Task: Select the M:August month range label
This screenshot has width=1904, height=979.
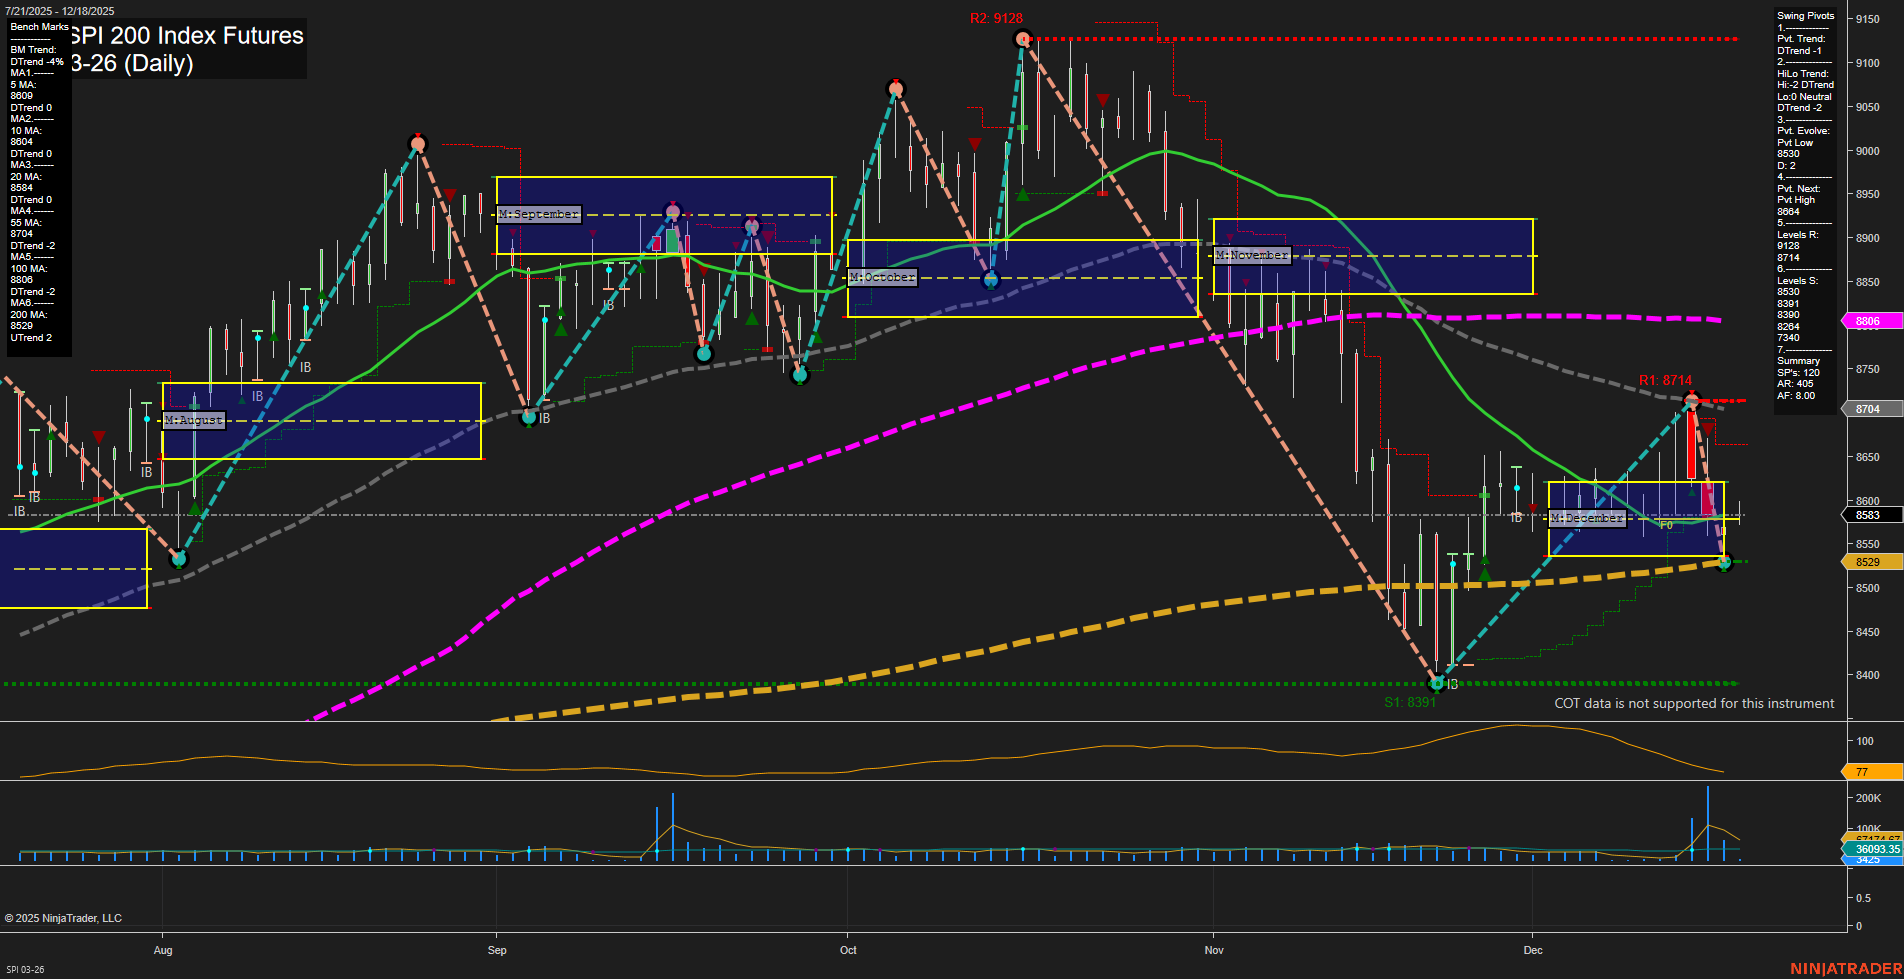Action: 196,419
